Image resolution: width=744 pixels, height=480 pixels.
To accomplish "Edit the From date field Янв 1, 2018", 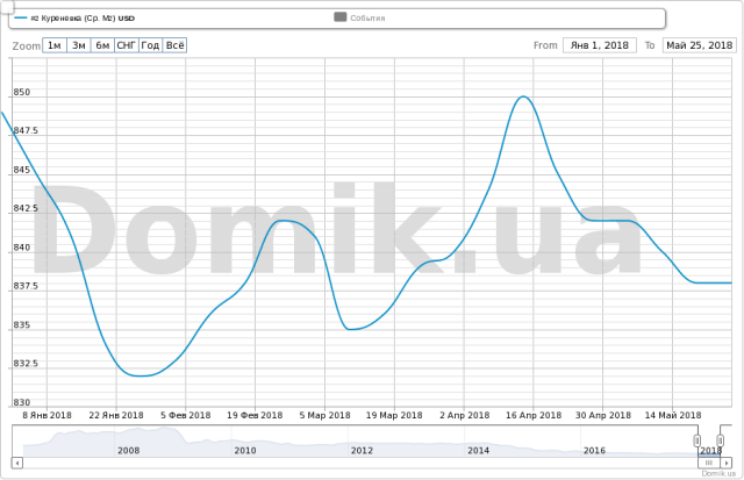I will (600, 46).
